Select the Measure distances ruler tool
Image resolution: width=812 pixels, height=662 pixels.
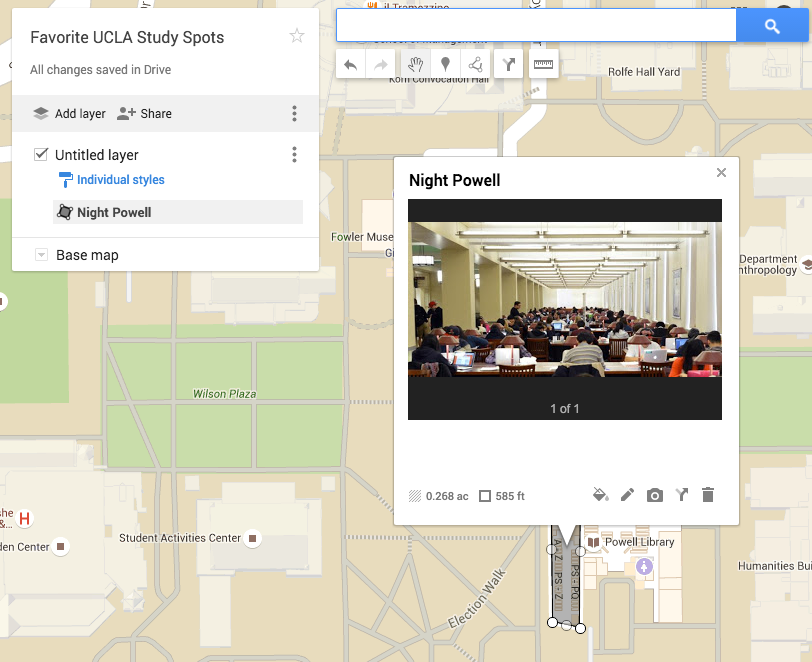click(x=543, y=64)
